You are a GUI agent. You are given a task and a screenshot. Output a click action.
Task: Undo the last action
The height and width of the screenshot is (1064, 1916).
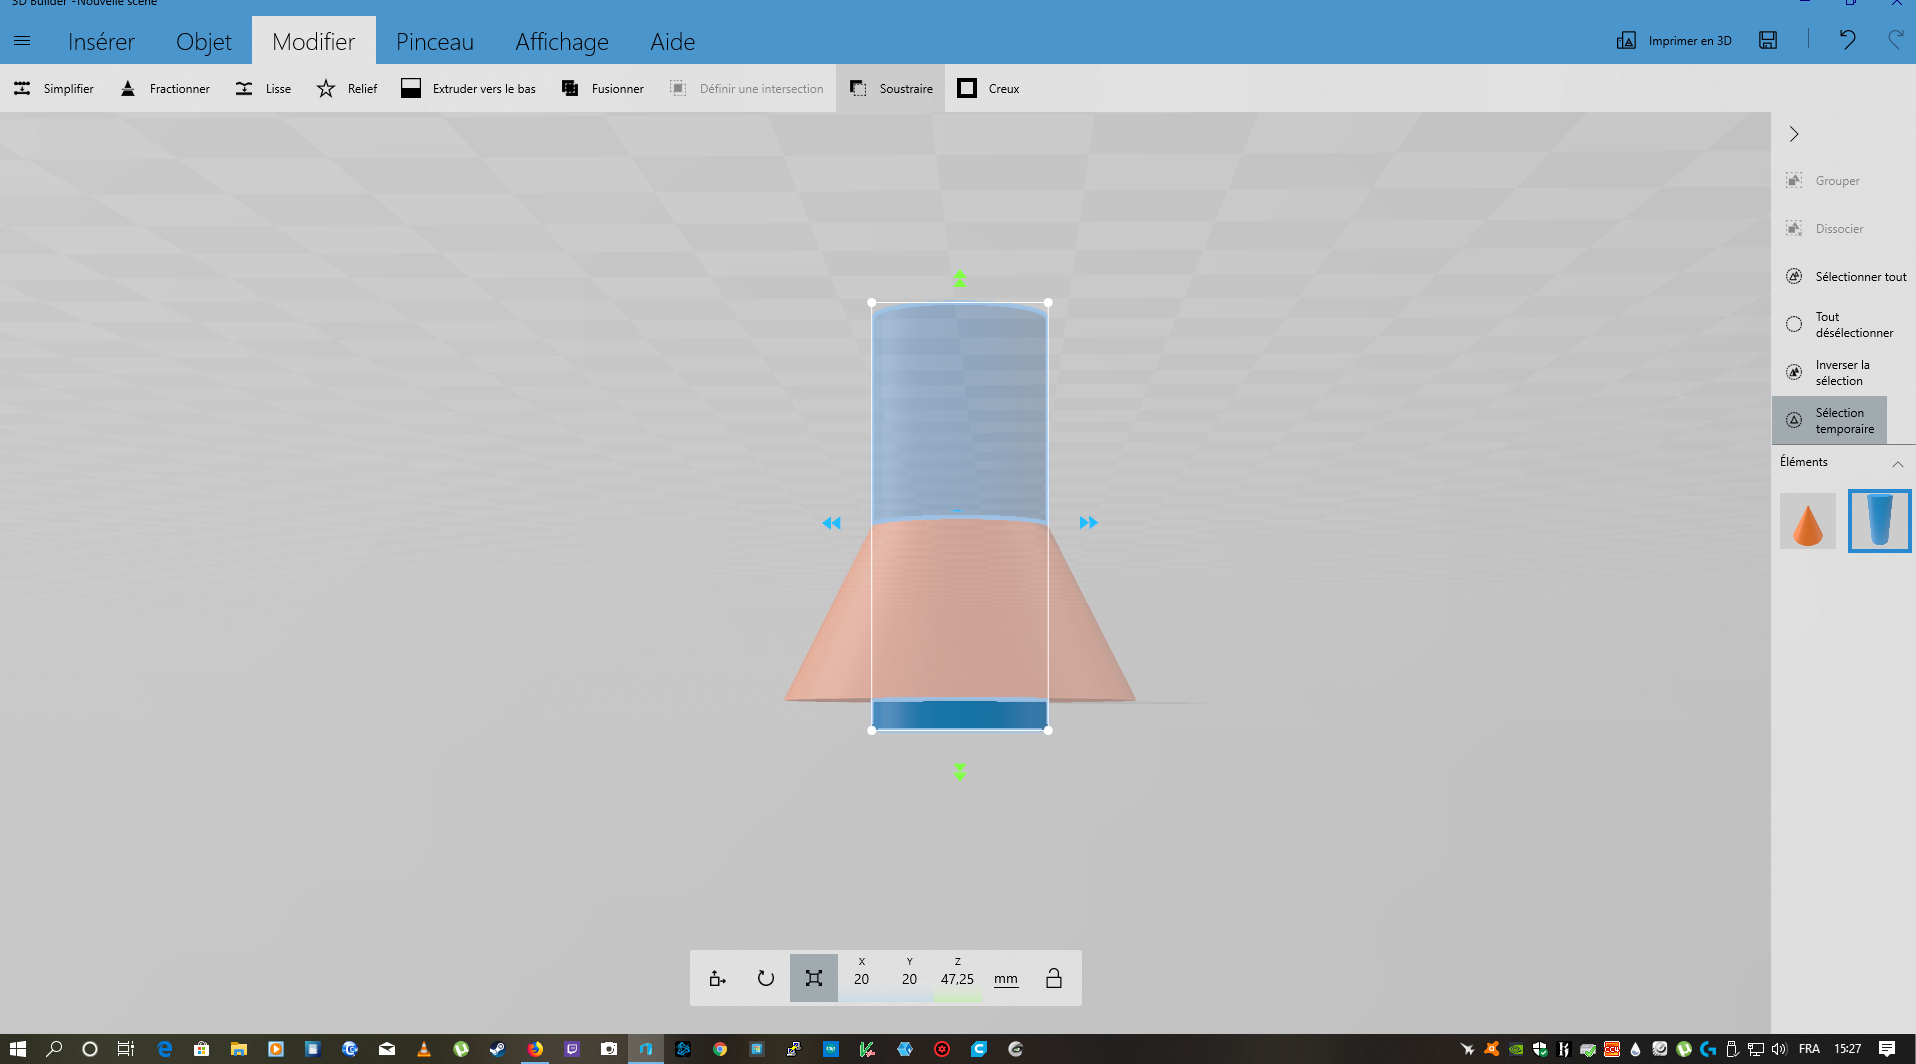[x=1847, y=40]
